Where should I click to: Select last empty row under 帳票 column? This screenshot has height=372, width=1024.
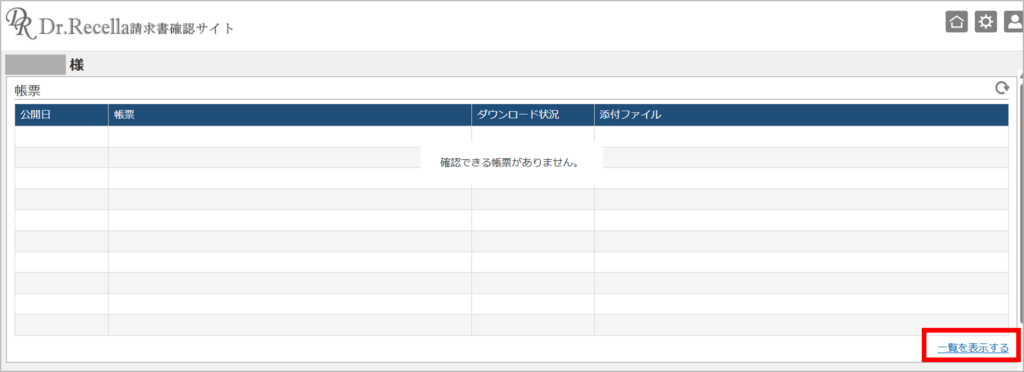(x=290, y=325)
